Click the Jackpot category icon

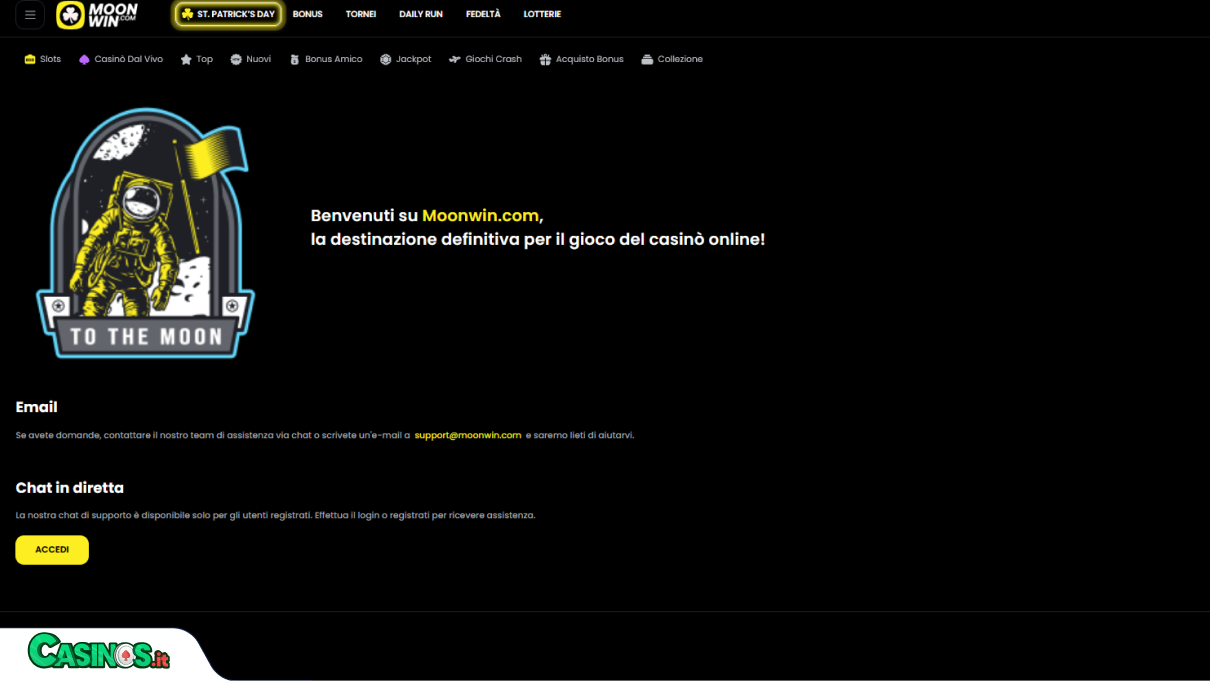tap(386, 60)
